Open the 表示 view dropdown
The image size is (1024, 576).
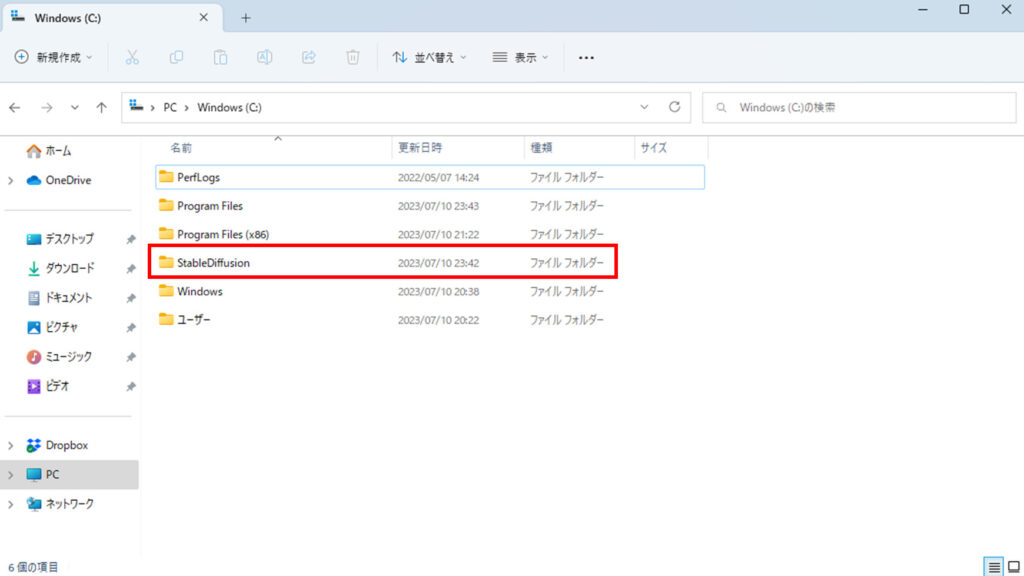tap(520, 57)
